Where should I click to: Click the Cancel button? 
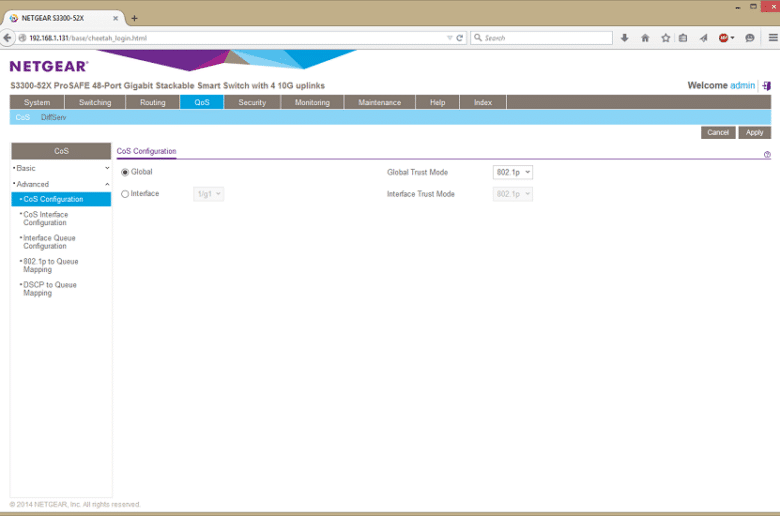tap(718, 132)
